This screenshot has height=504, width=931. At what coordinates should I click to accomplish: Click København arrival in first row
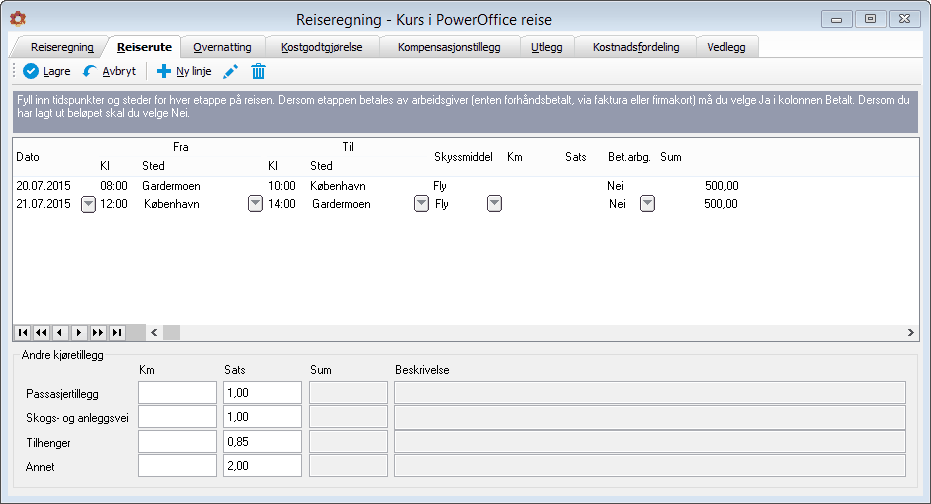pos(337,186)
